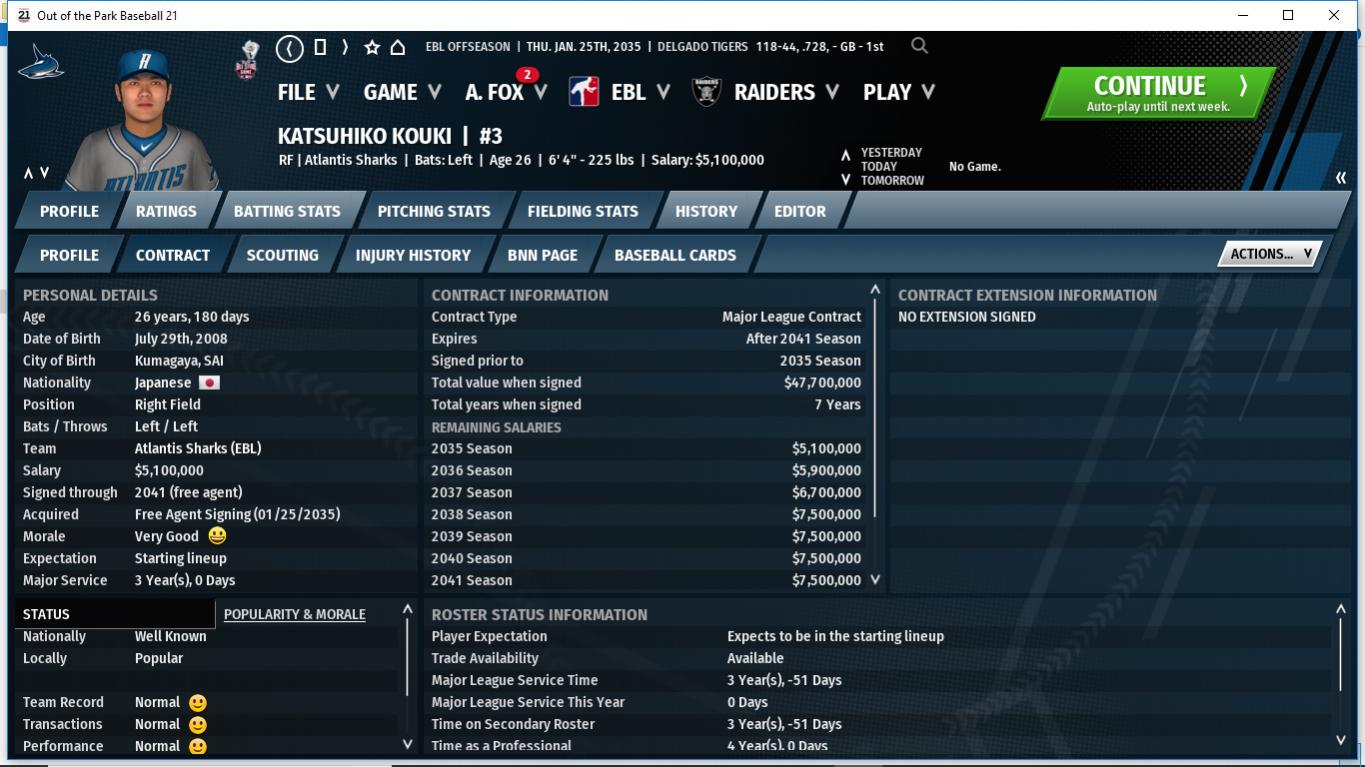This screenshot has height=767, width=1365.
Task: Open the BATTING STATS tab
Action: tap(287, 211)
